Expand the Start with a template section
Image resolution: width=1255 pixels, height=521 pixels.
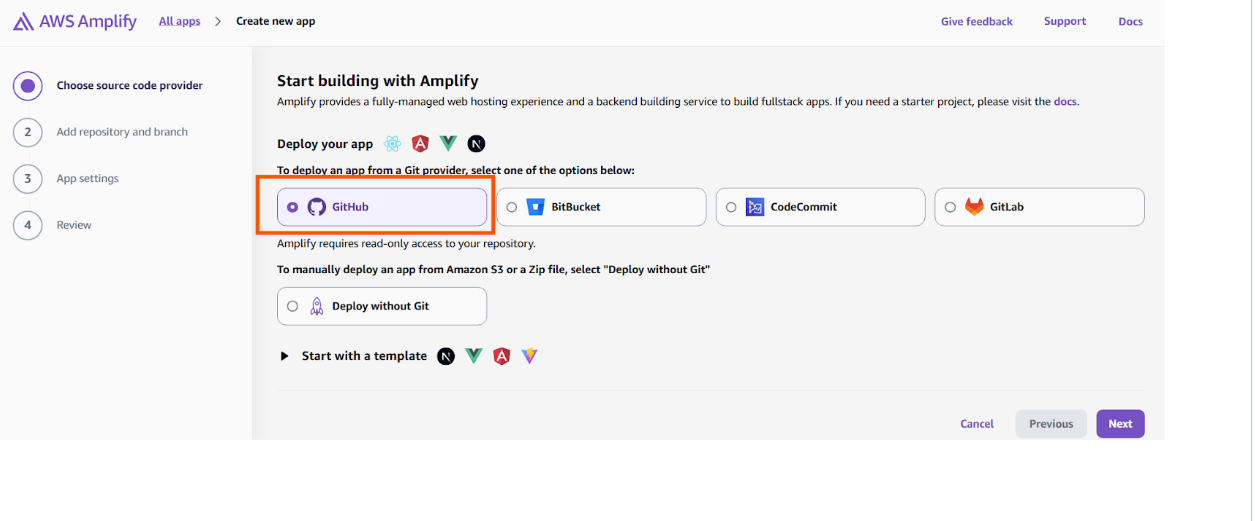click(285, 356)
